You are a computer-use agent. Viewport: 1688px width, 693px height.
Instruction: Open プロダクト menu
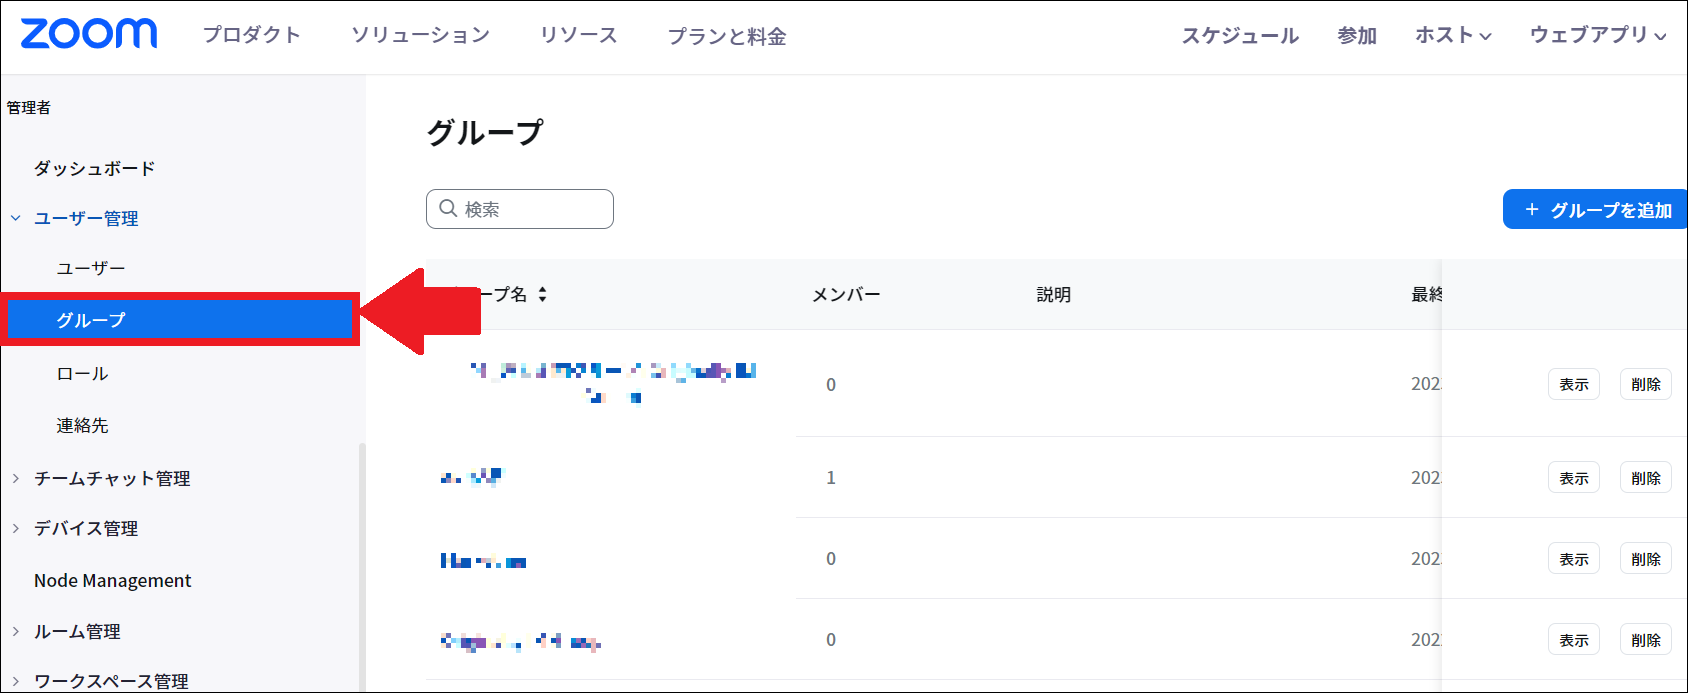pos(252,35)
